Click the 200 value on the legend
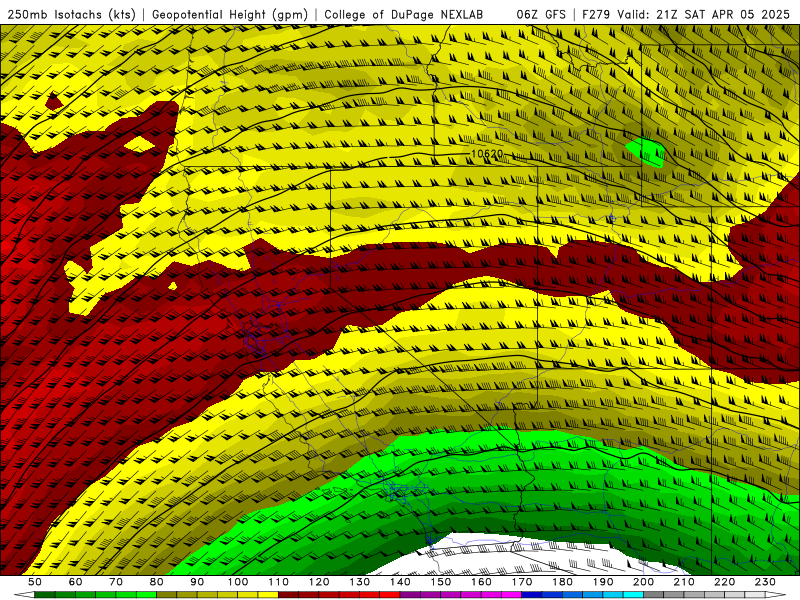 (x=643, y=582)
